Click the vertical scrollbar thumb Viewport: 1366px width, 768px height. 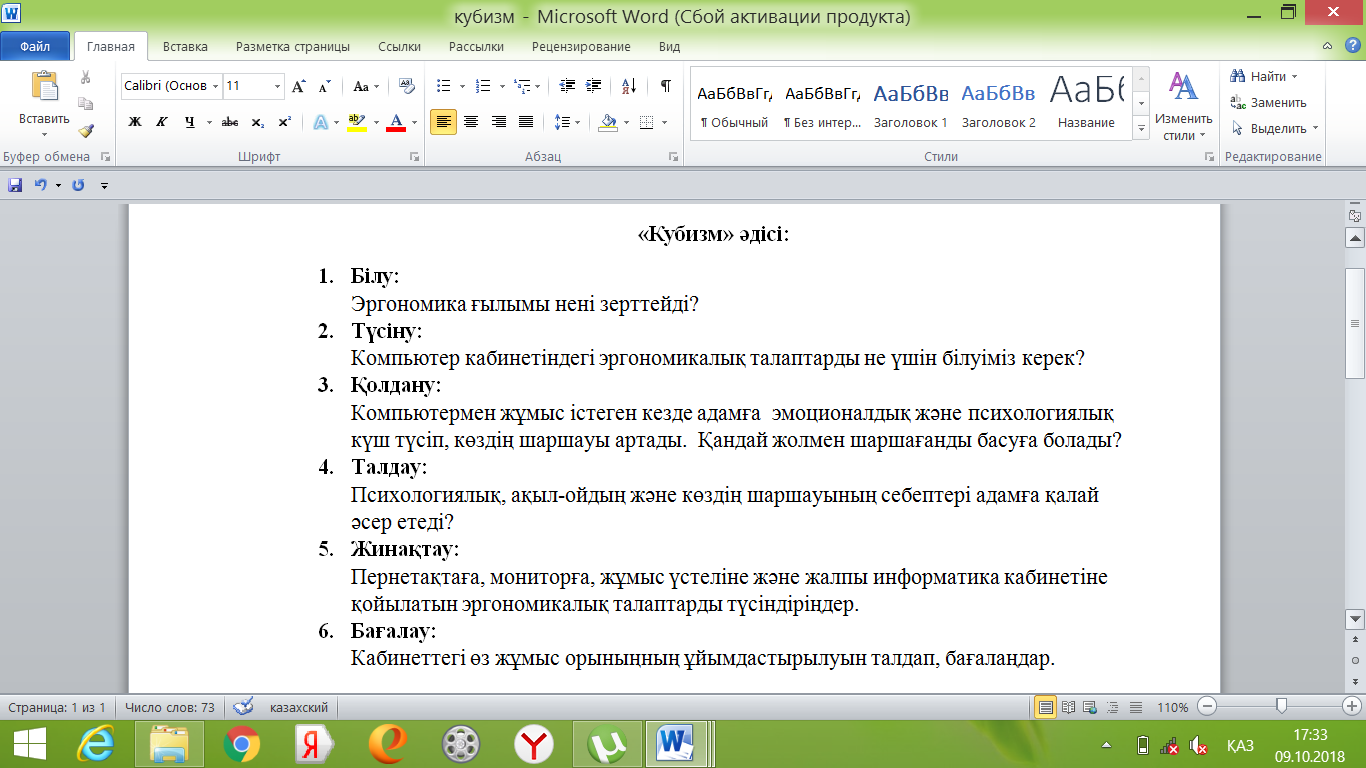[x=1355, y=323]
